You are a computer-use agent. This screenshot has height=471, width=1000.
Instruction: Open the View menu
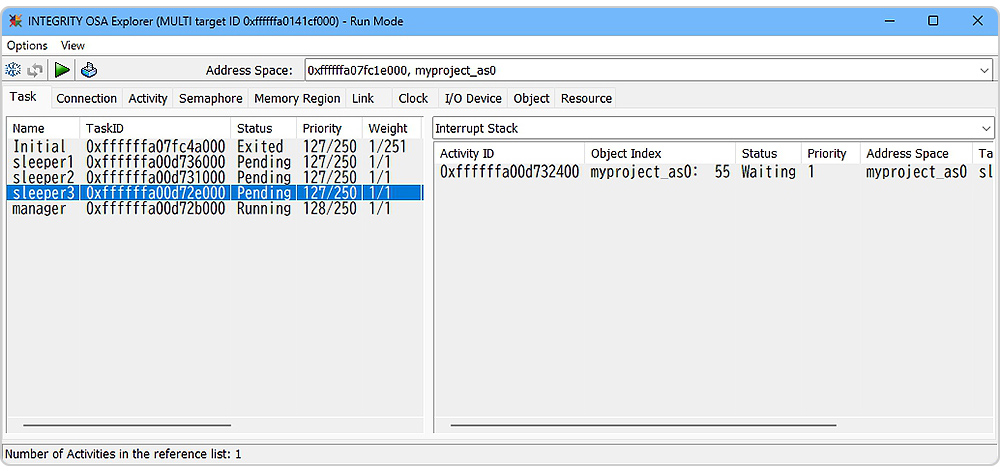(73, 45)
